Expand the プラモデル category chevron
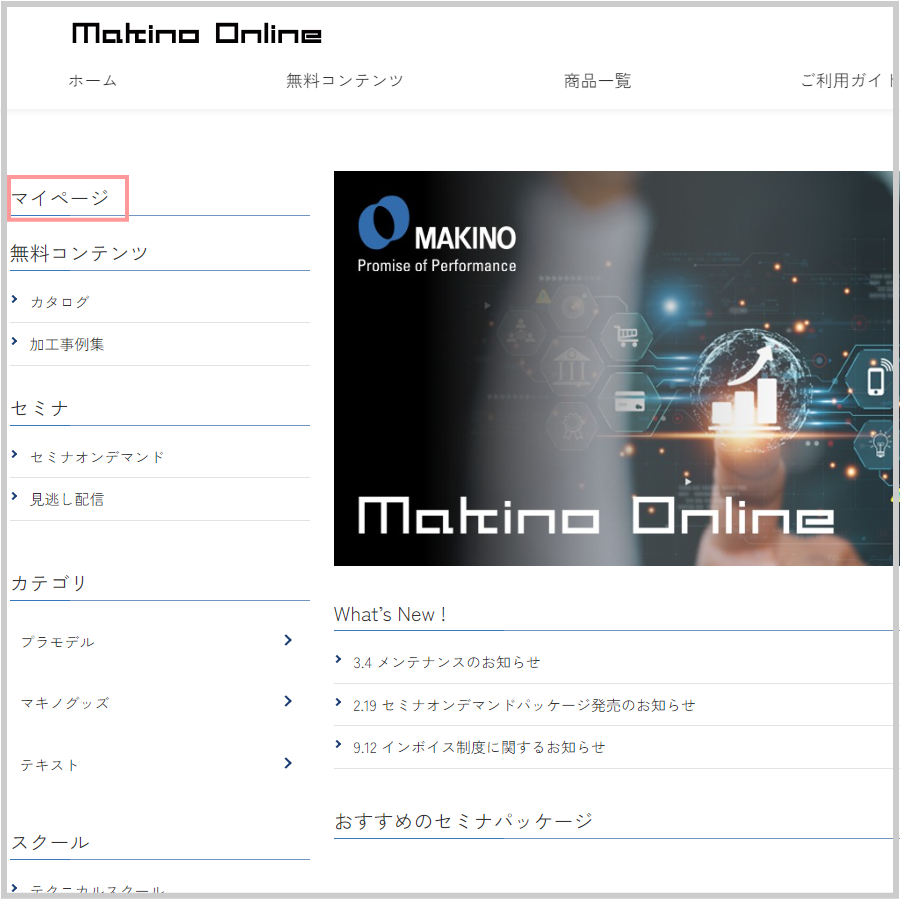The height and width of the screenshot is (900, 900). tap(288, 640)
